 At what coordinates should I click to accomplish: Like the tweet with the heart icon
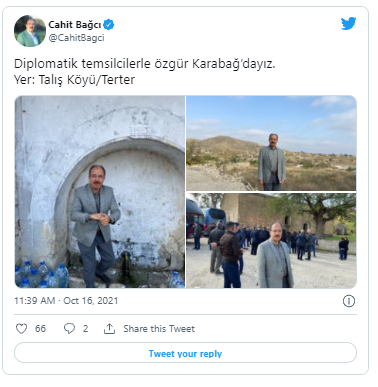click(x=21, y=329)
